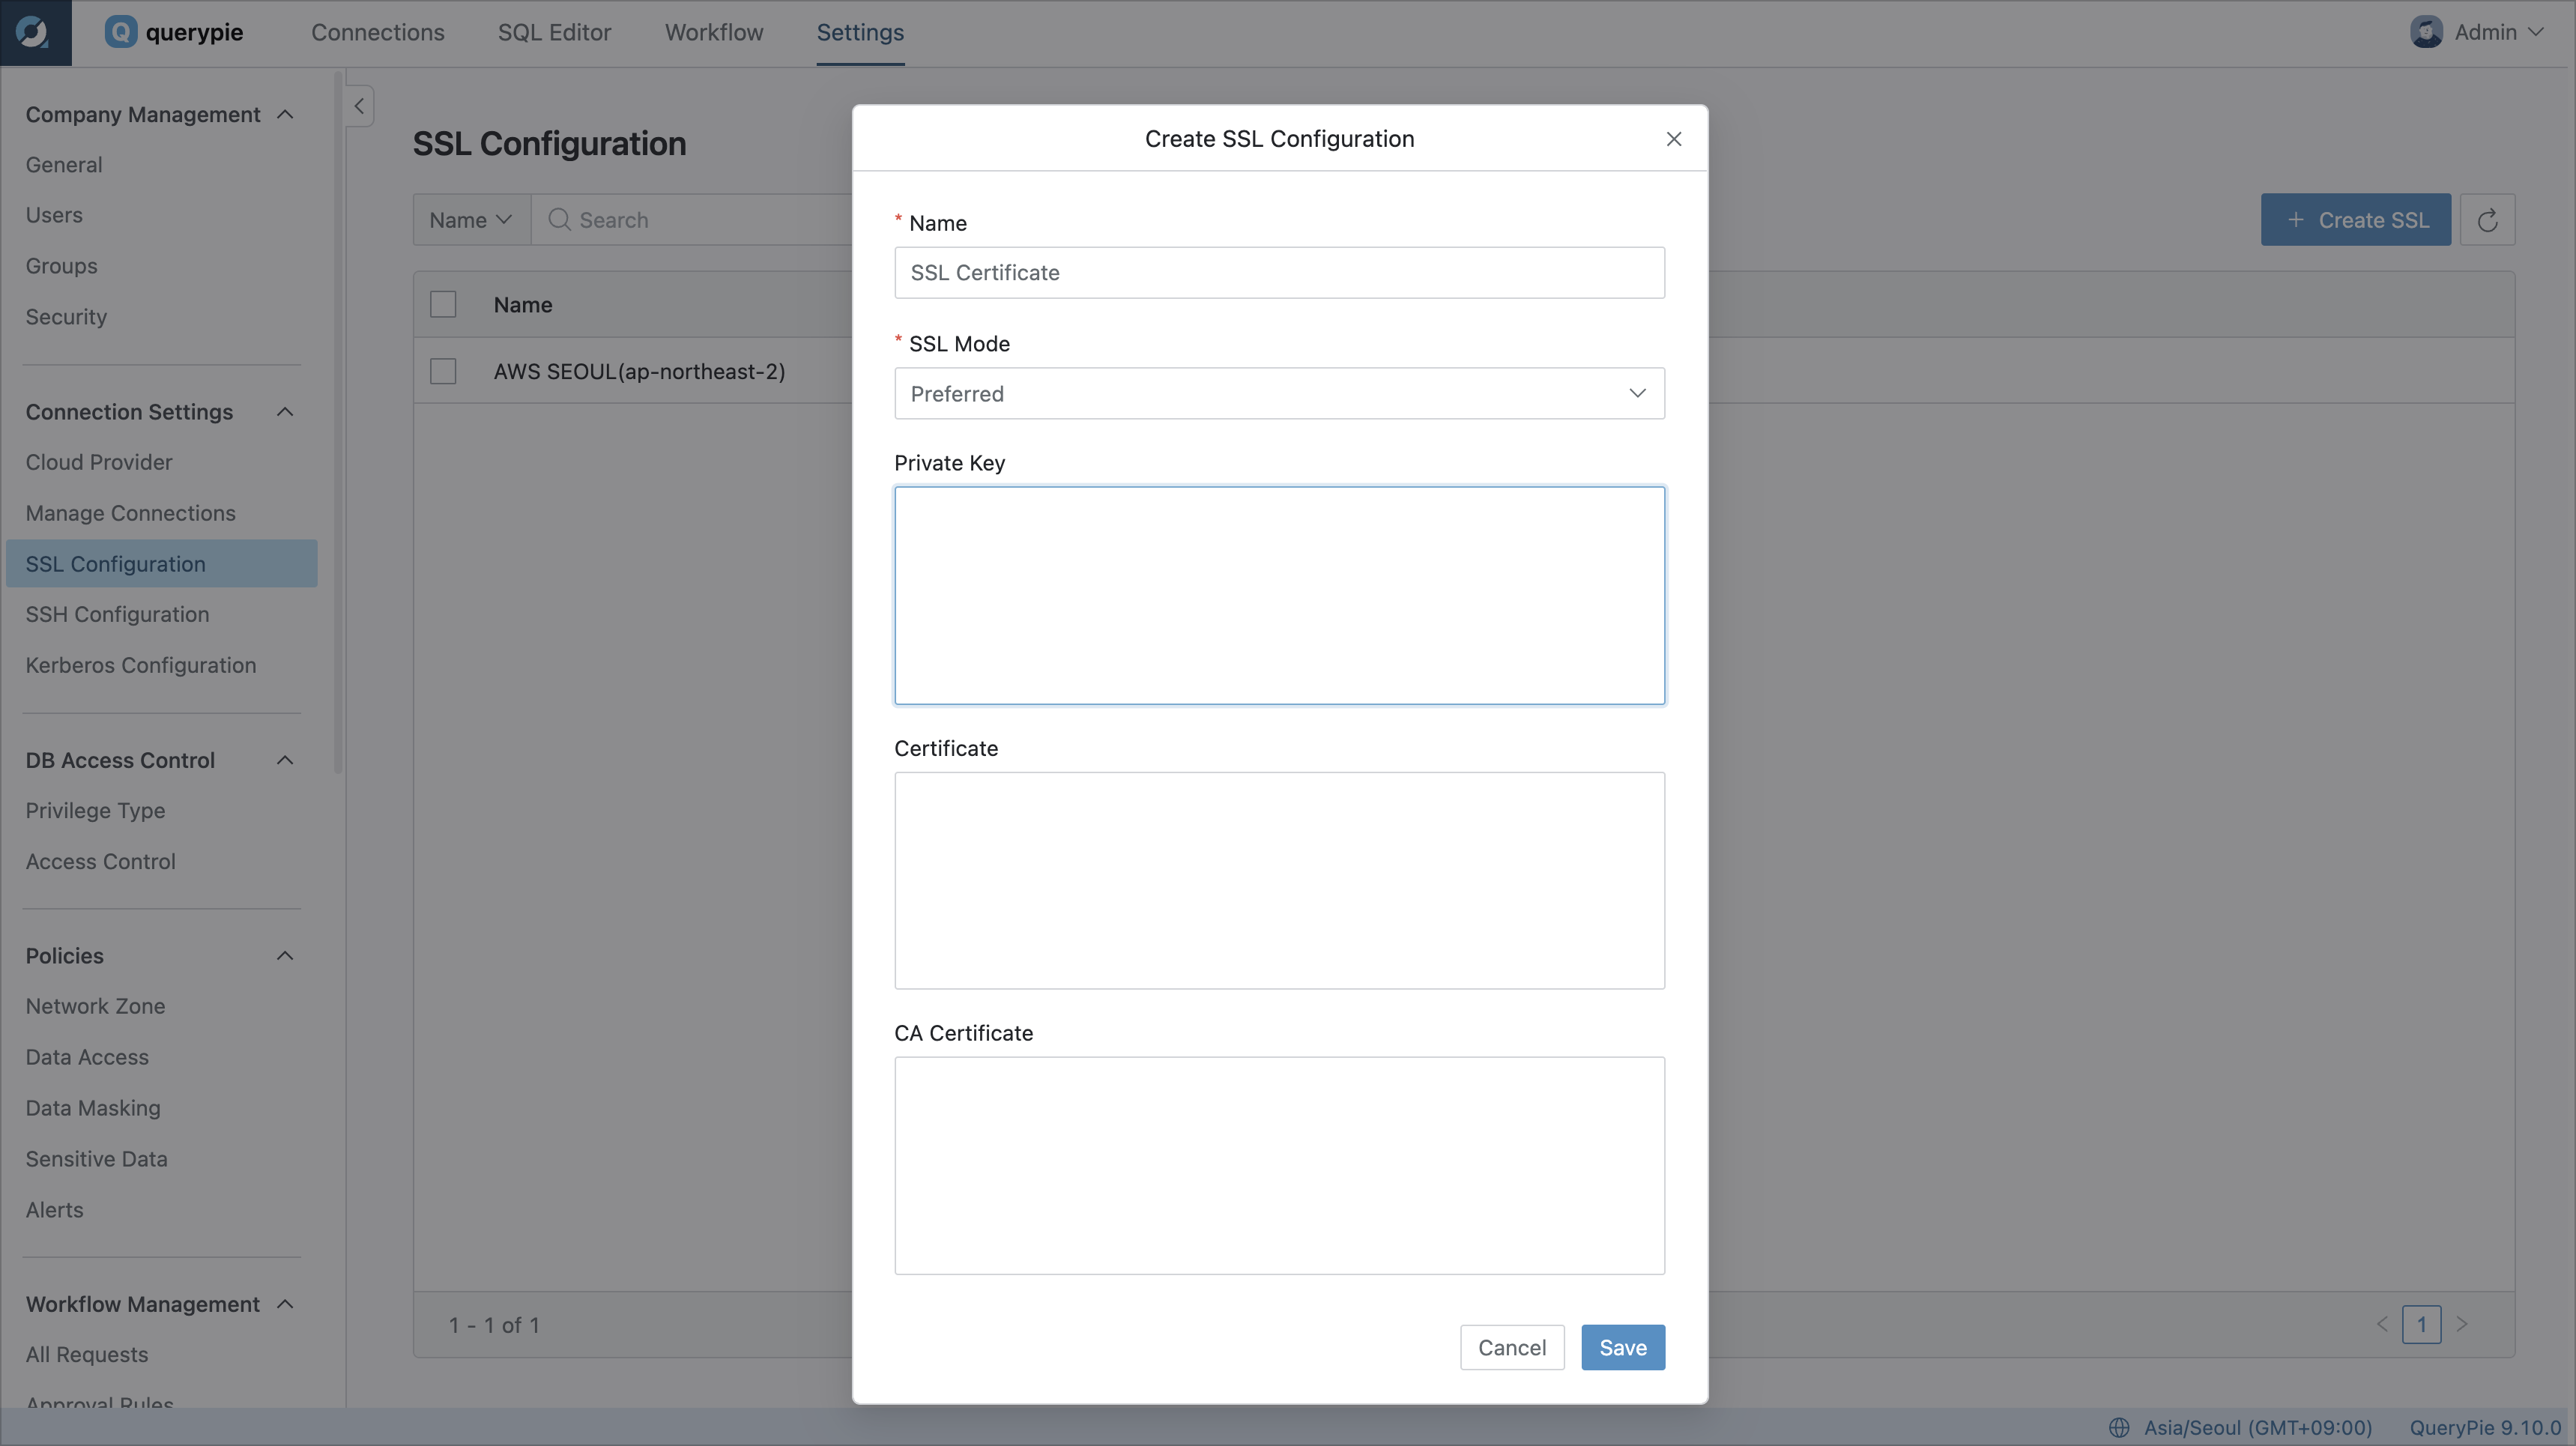The image size is (2576, 1446).
Task: Collapse the Policies section
Action: (x=285, y=956)
